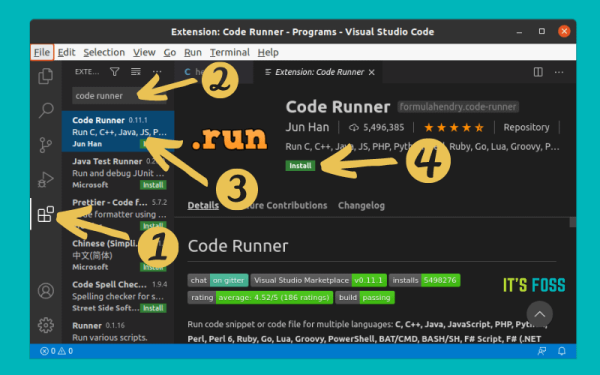The height and width of the screenshot is (375, 600).
Task: Open the View menu
Action: pos(144,52)
